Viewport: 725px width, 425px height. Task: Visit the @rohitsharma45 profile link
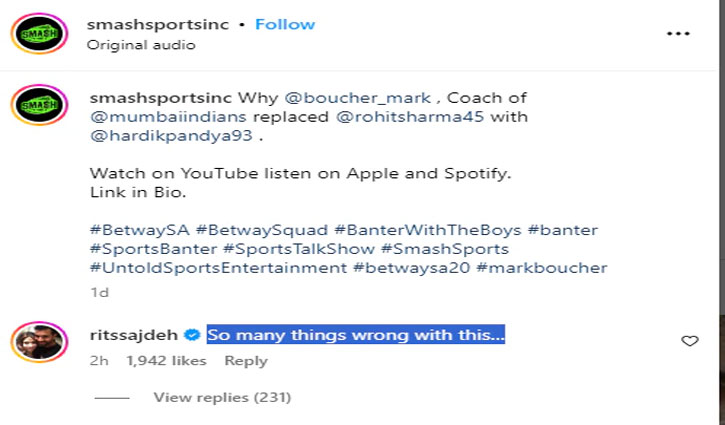(x=410, y=117)
